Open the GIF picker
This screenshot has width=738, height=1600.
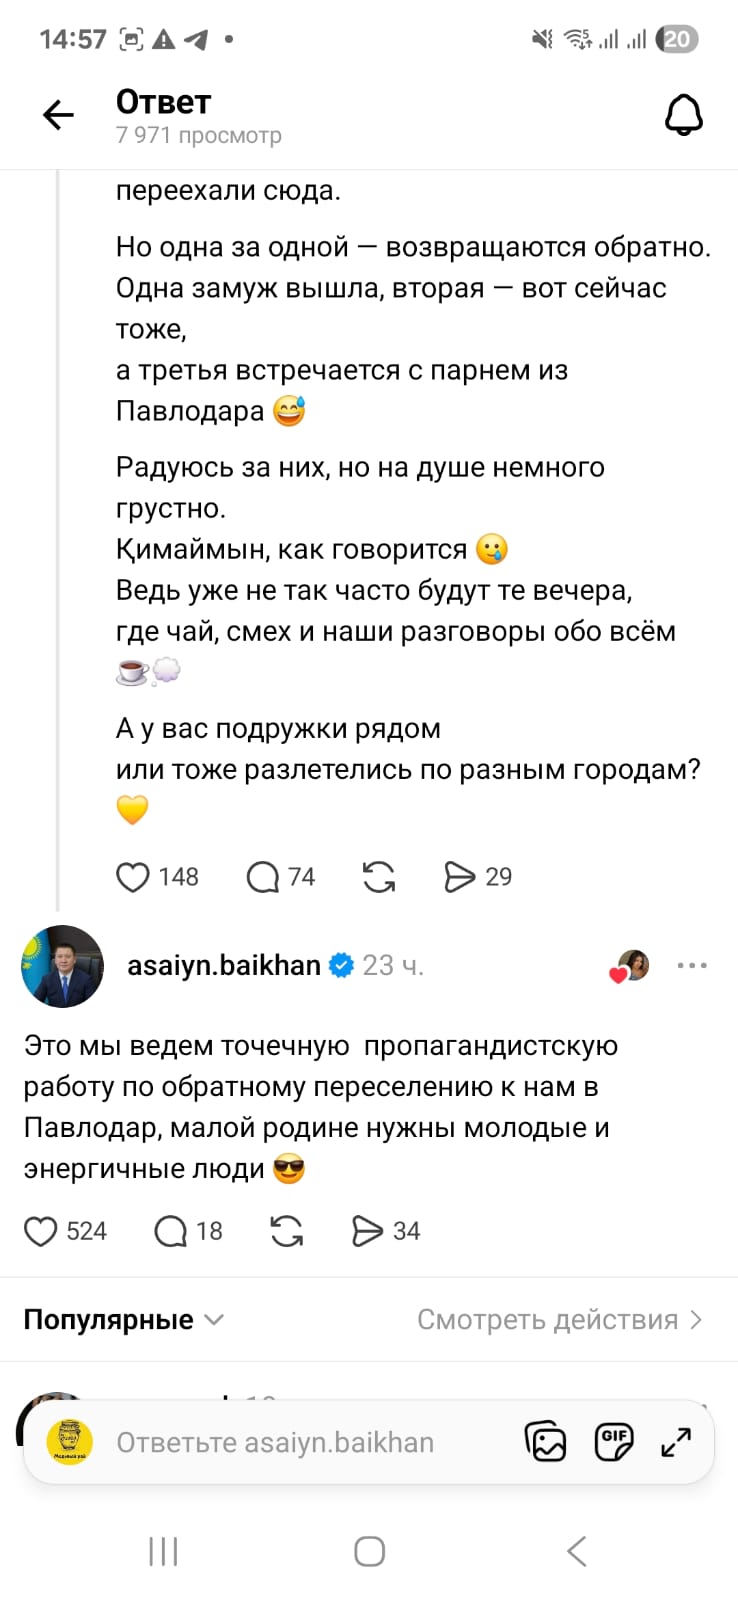tap(613, 1442)
